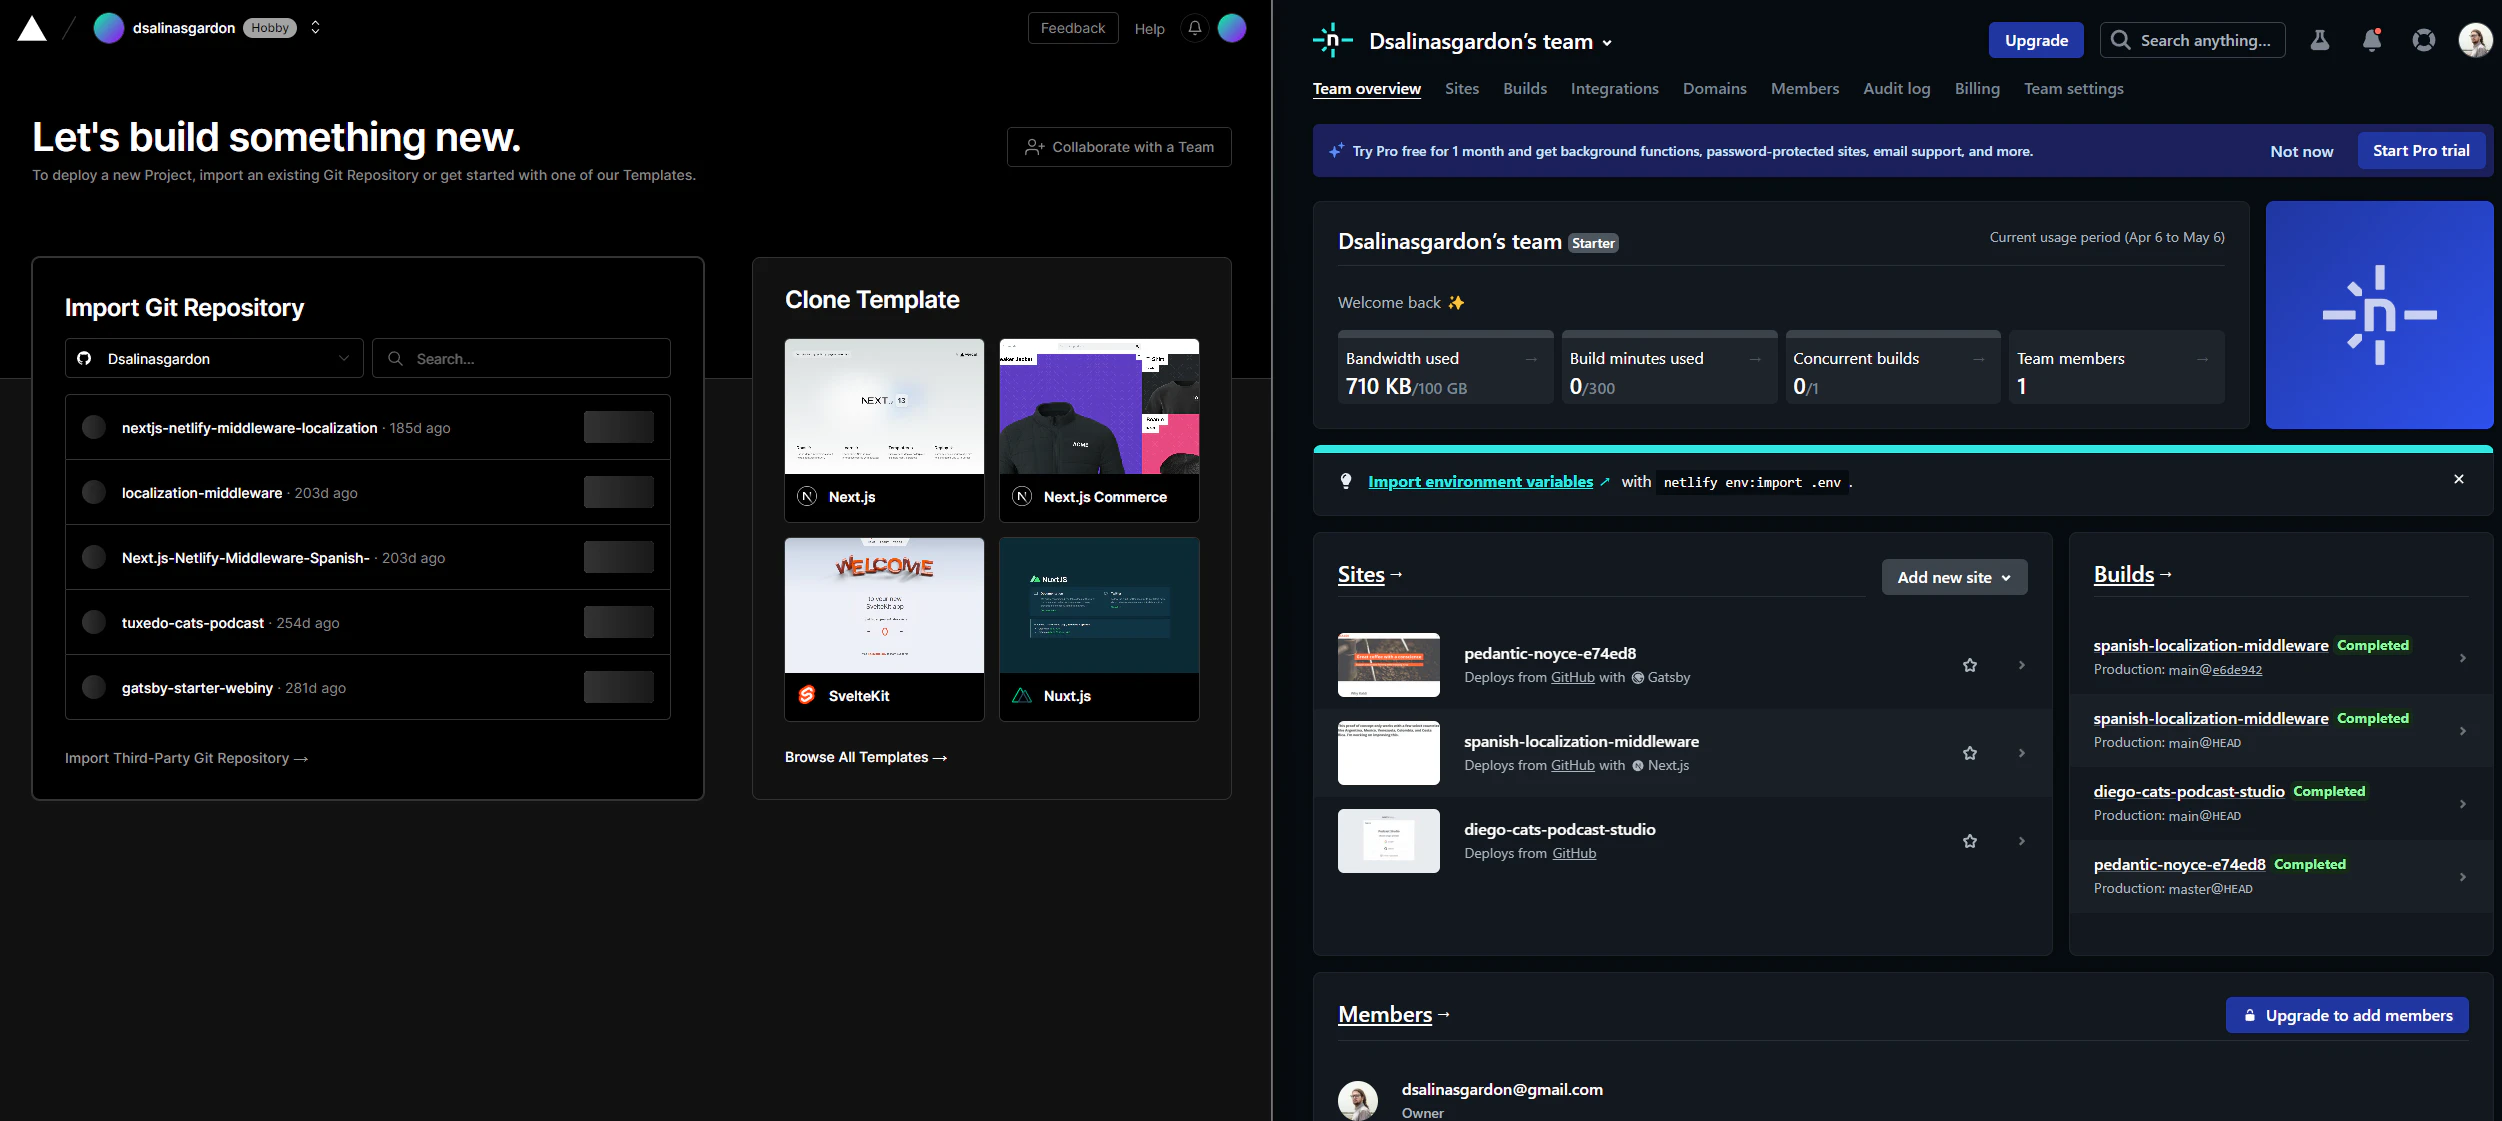Open Import environment variables link
Viewport: 2502px width, 1121px height.
coord(1481,481)
